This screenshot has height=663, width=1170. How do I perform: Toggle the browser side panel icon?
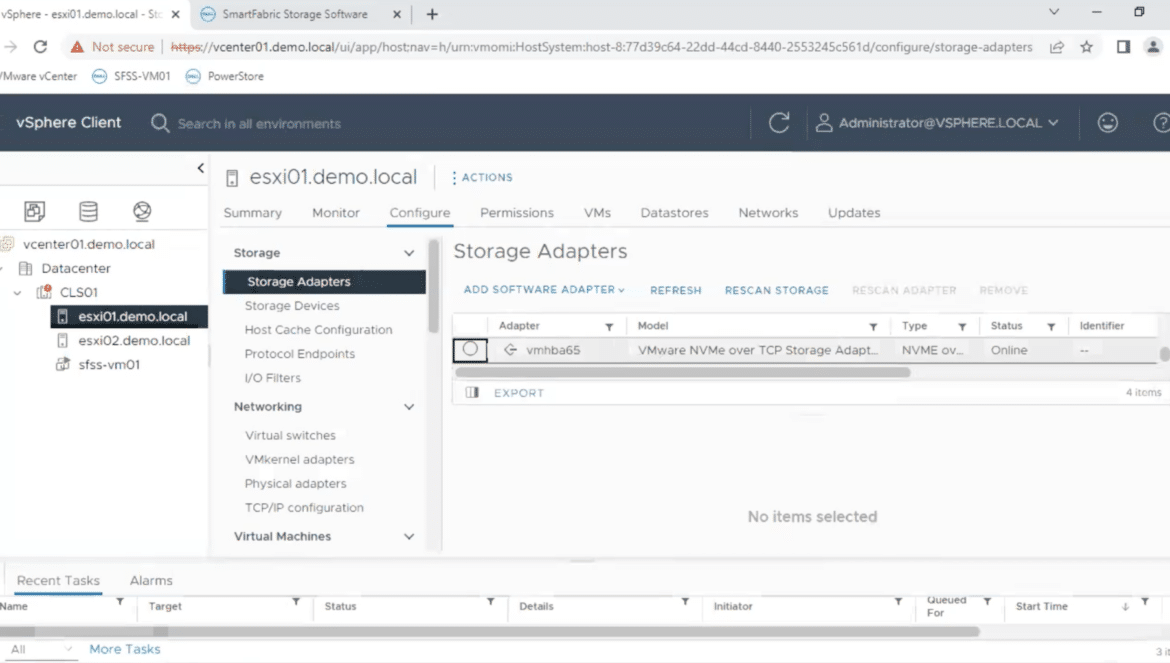[x=1123, y=47]
